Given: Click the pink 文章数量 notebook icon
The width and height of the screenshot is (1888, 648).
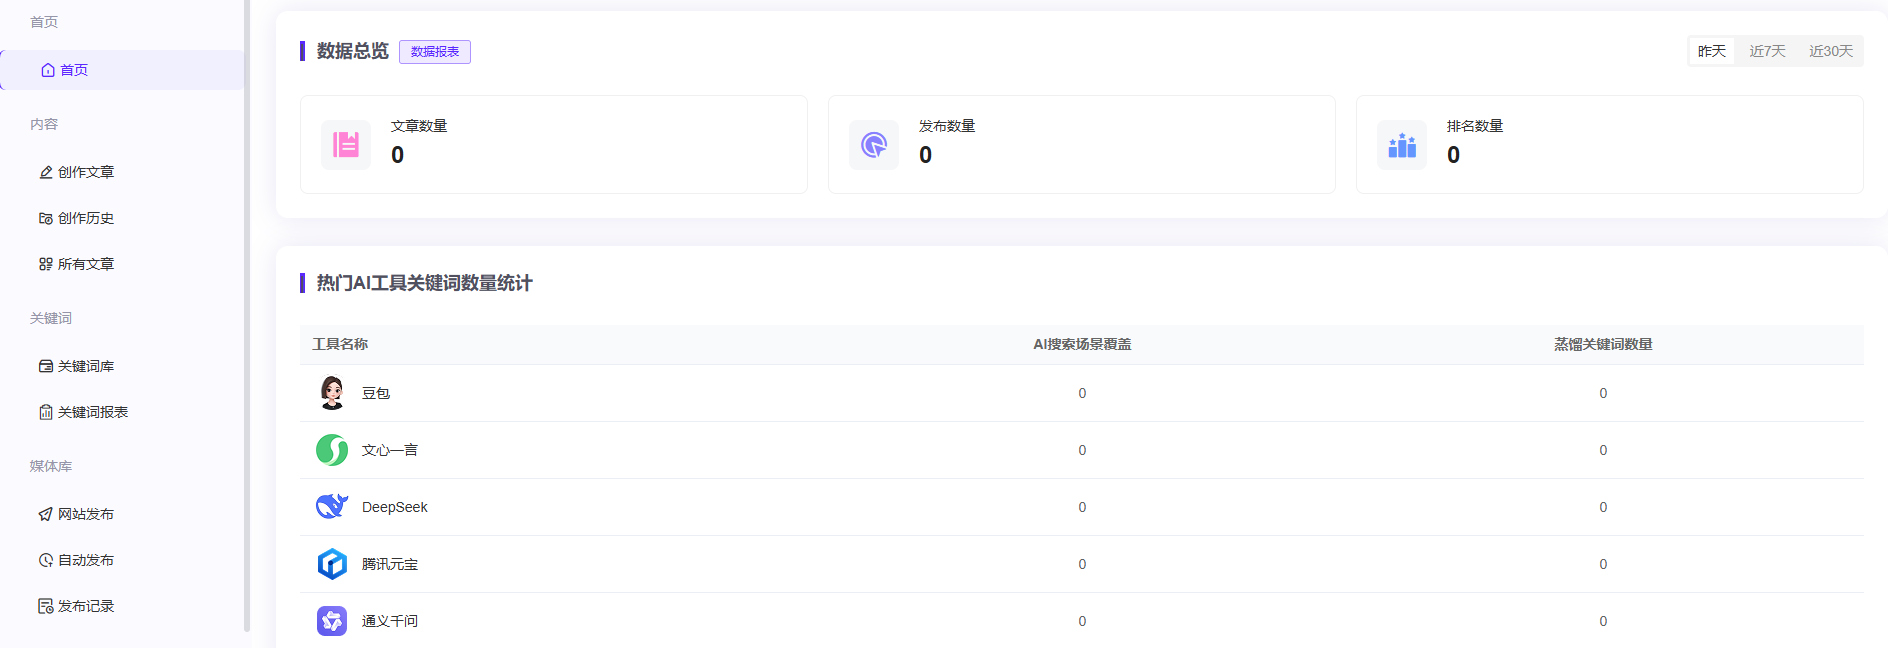Looking at the screenshot, I should 346,145.
